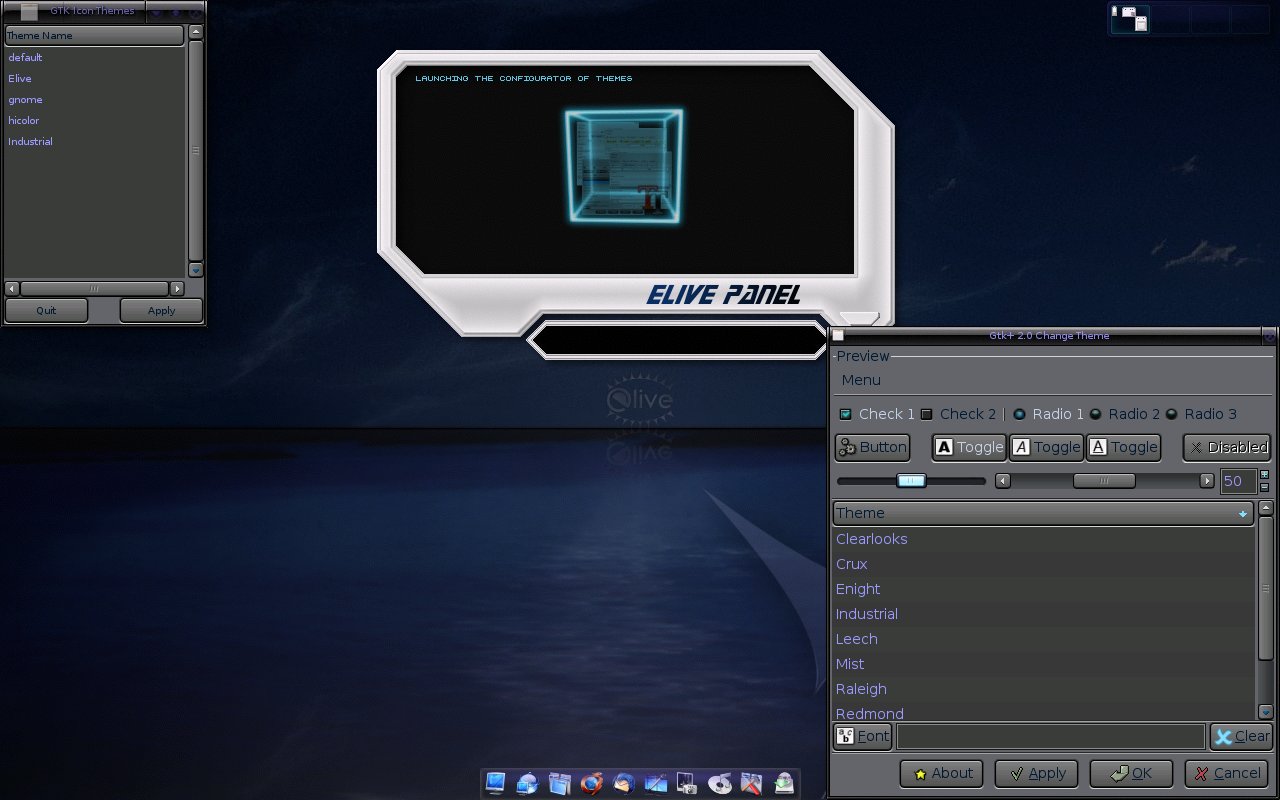Click the Theme Name column header
The image size is (1280, 800).
(94, 36)
